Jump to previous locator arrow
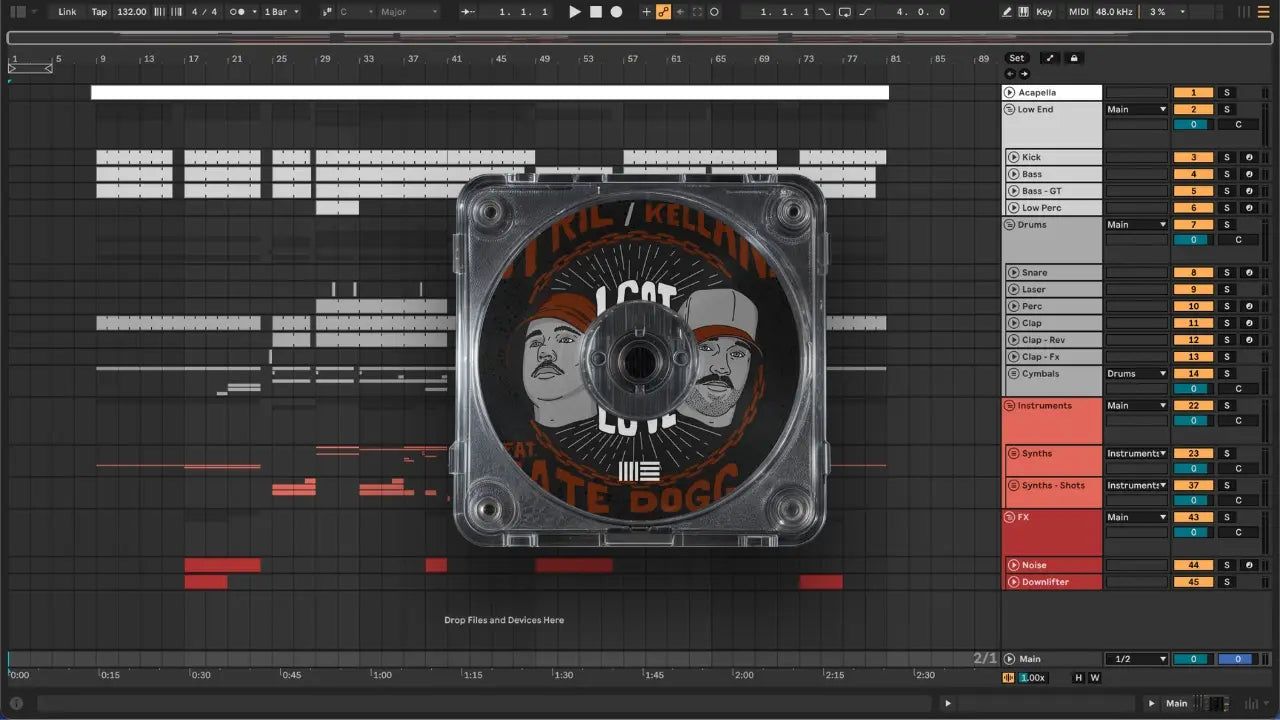 [1010, 74]
